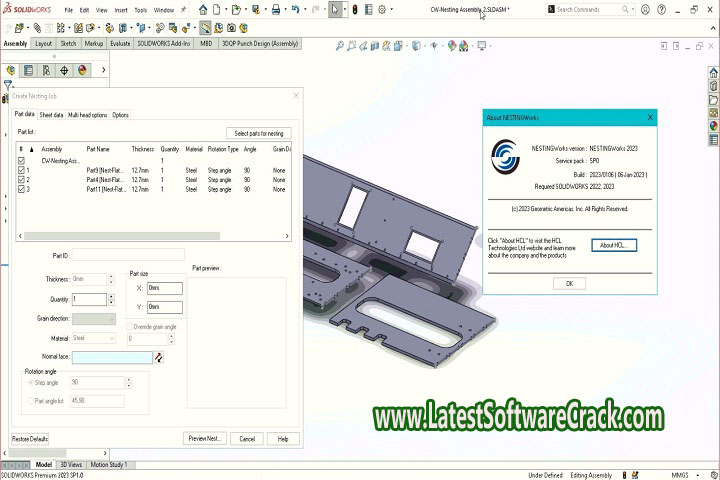Click the Part size X input field
Viewport: 720px width, 480px height.
pyautogui.click(x=165, y=288)
